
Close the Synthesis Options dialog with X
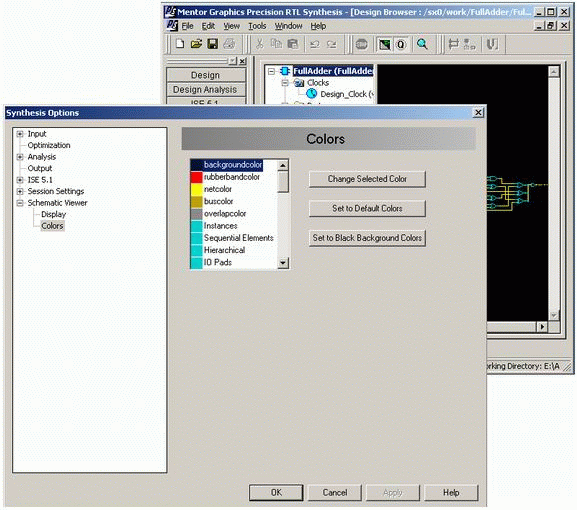pyautogui.click(x=478, y=113)
